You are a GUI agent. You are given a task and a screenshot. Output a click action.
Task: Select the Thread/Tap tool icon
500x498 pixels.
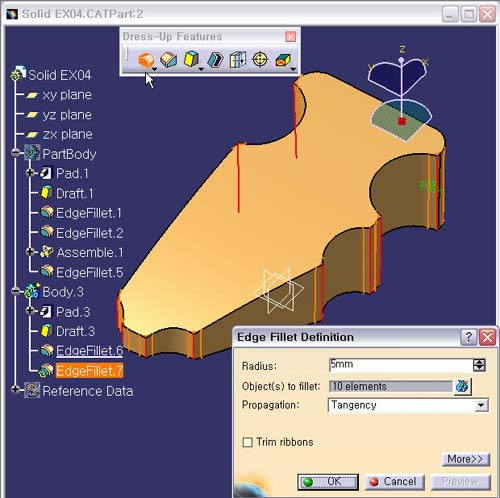tap(260, 60)
